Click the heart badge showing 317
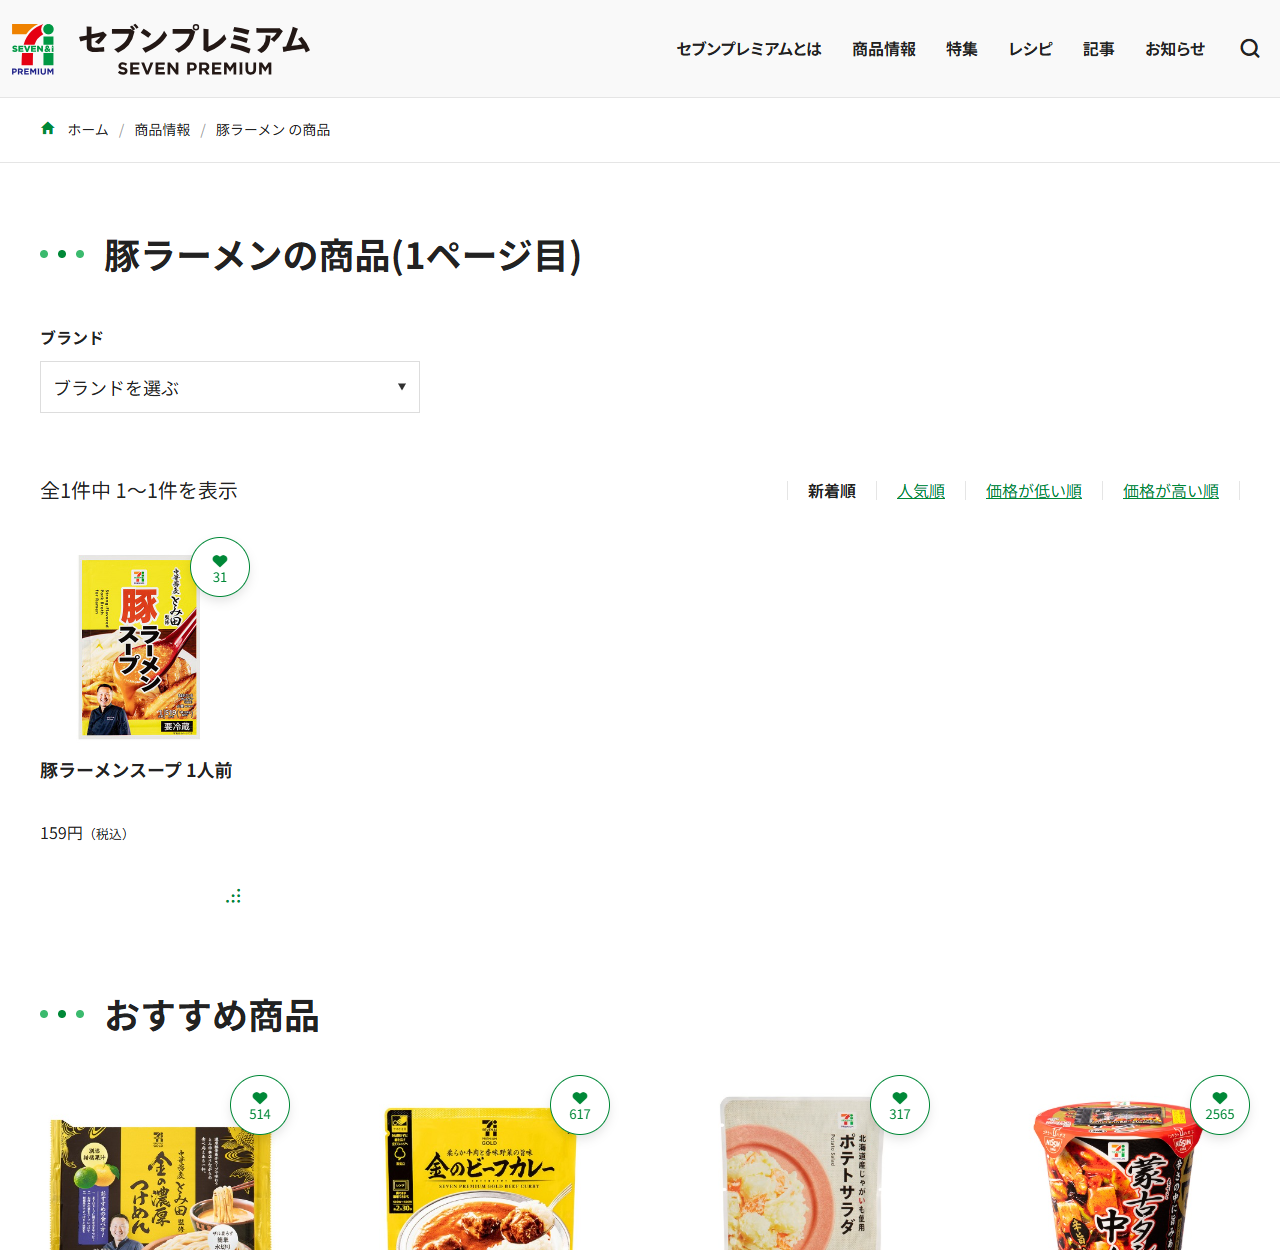 [x=900, y=1105]
